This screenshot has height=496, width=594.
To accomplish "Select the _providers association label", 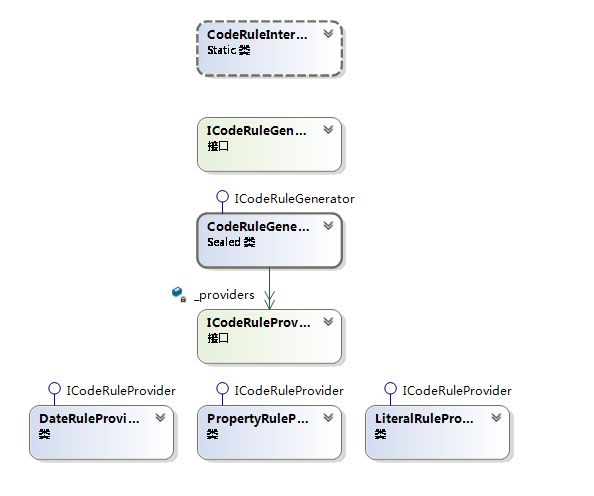I will point(224,295).
